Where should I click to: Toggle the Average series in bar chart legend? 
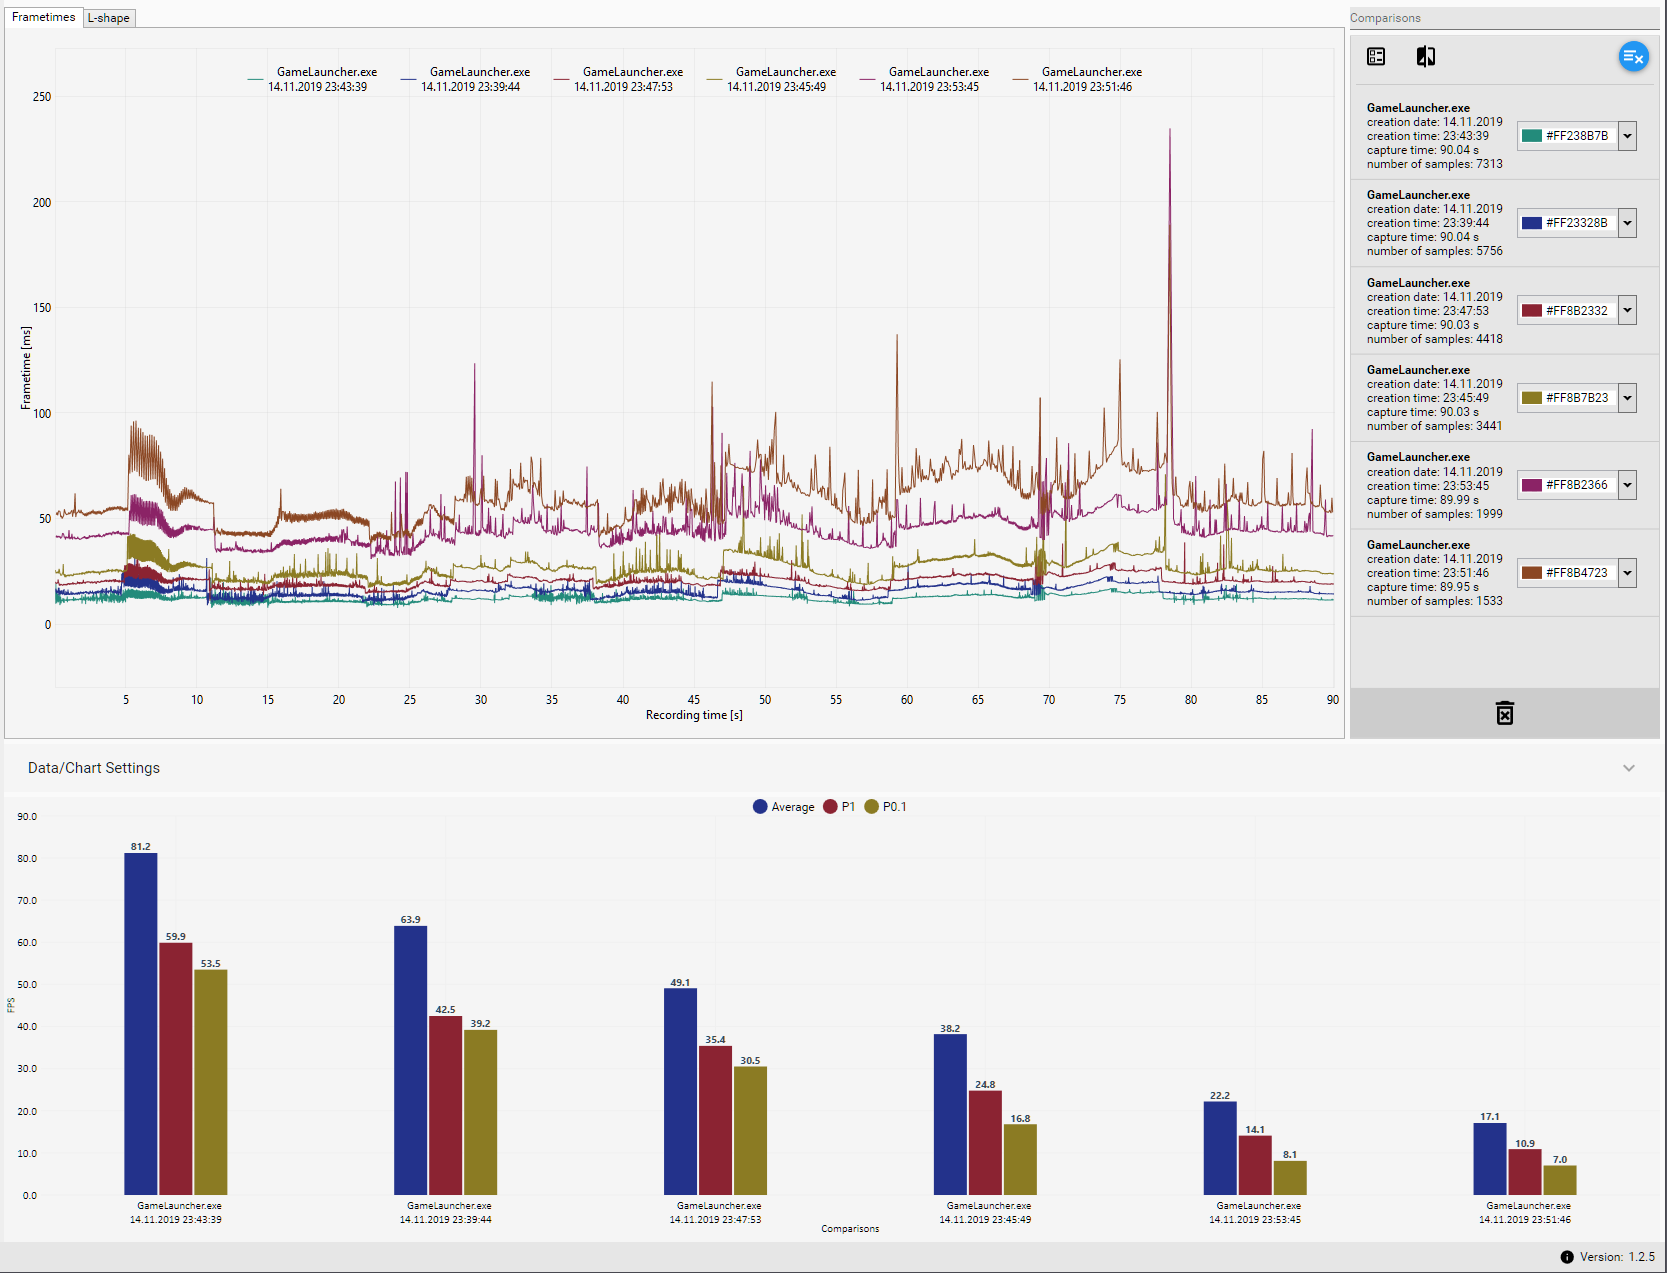(784, 807)
